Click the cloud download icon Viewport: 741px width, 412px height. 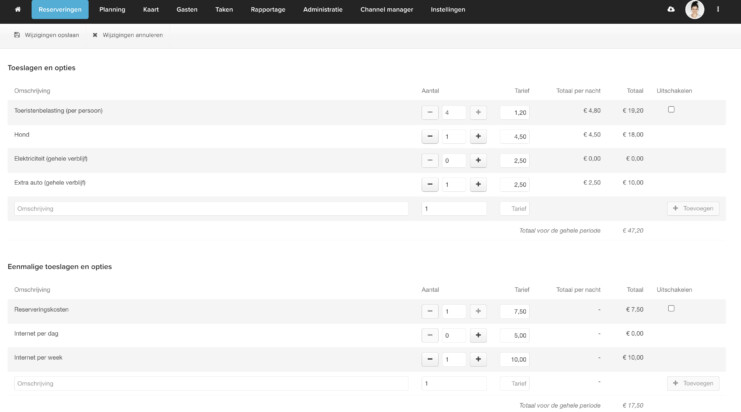[x=670, y=9]
